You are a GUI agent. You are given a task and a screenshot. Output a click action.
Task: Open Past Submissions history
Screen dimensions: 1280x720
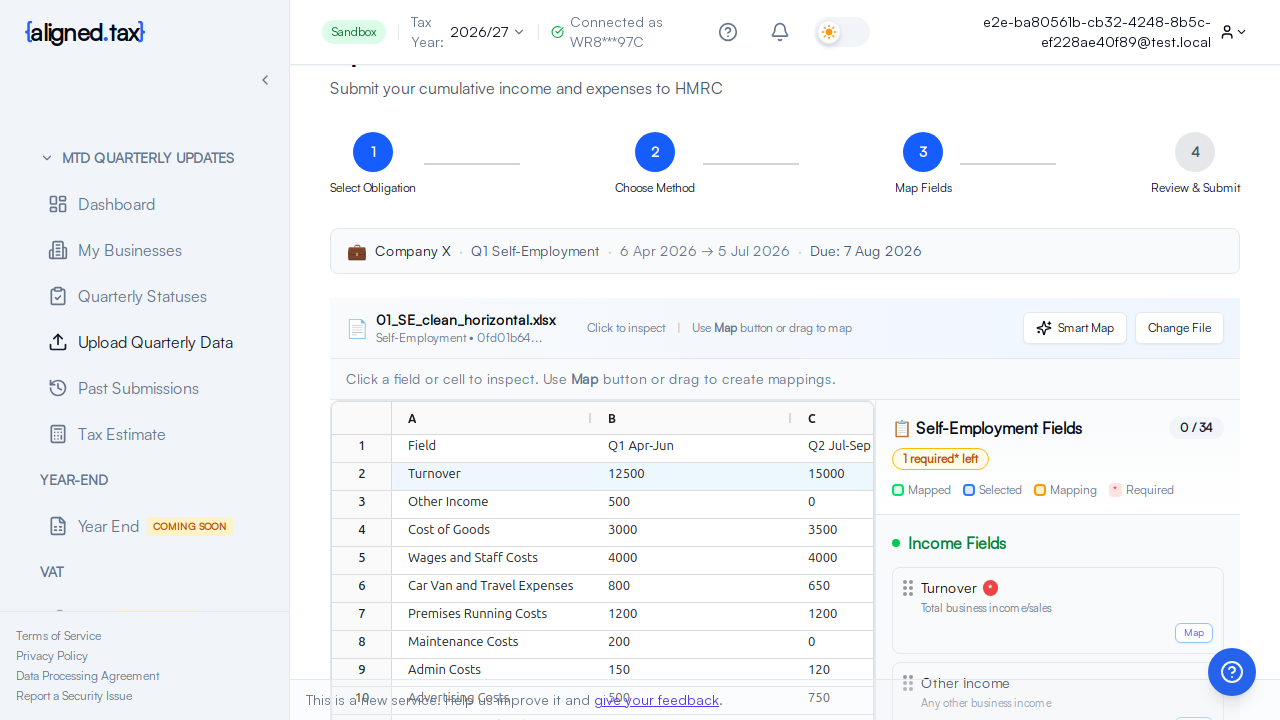(x=138, y=388)
